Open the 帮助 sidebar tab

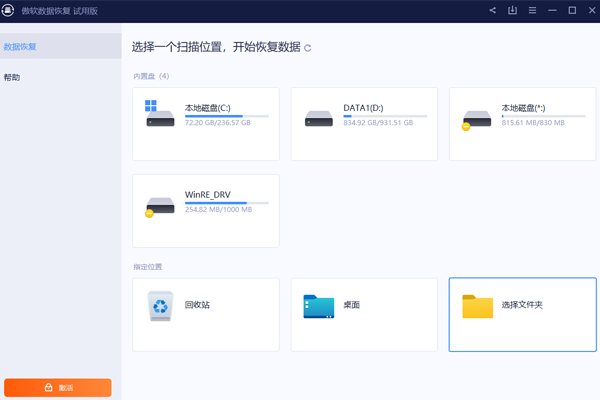pyautogui.click(x=12, y=77)
